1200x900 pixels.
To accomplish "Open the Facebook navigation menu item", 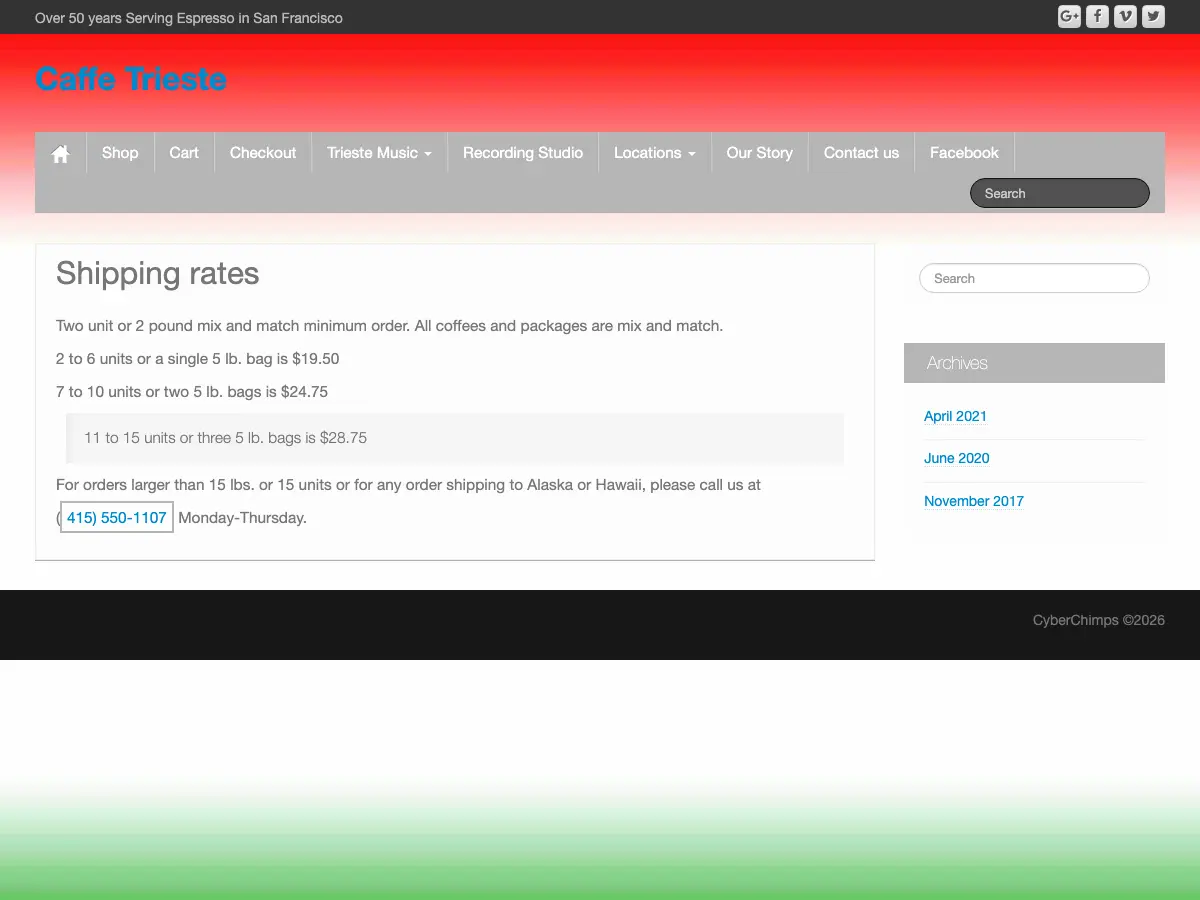I will click(964, 153).
